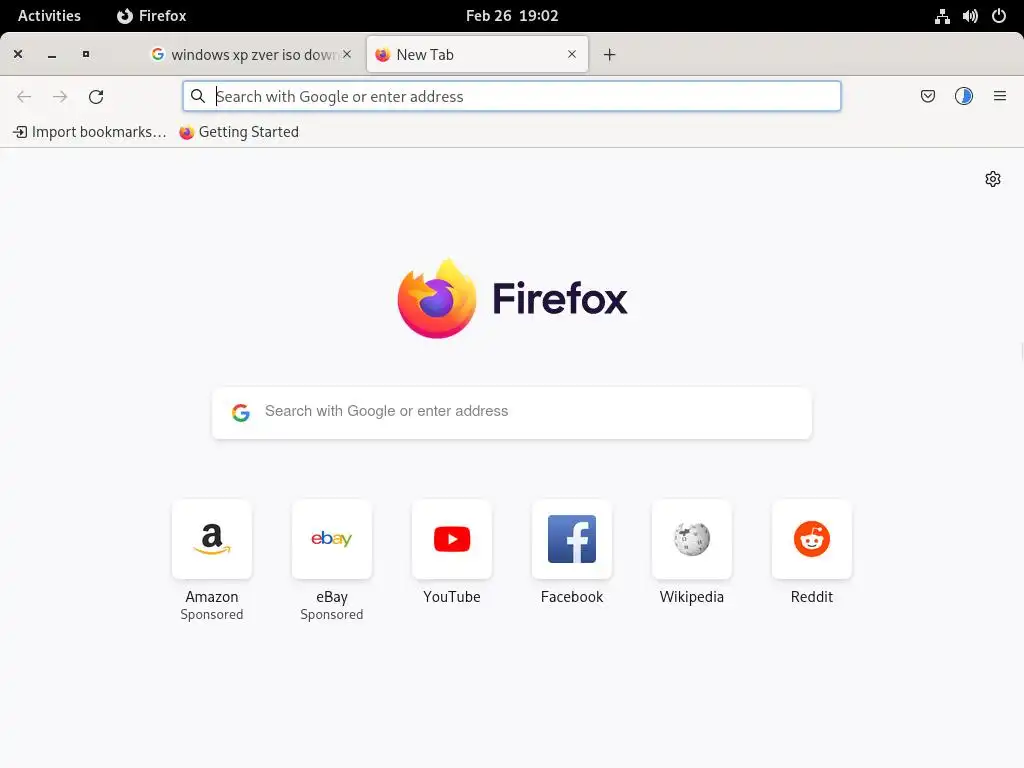1024x768 pixels.
Task: Focus the center Google search box
Action: click(x=511, y=413)
